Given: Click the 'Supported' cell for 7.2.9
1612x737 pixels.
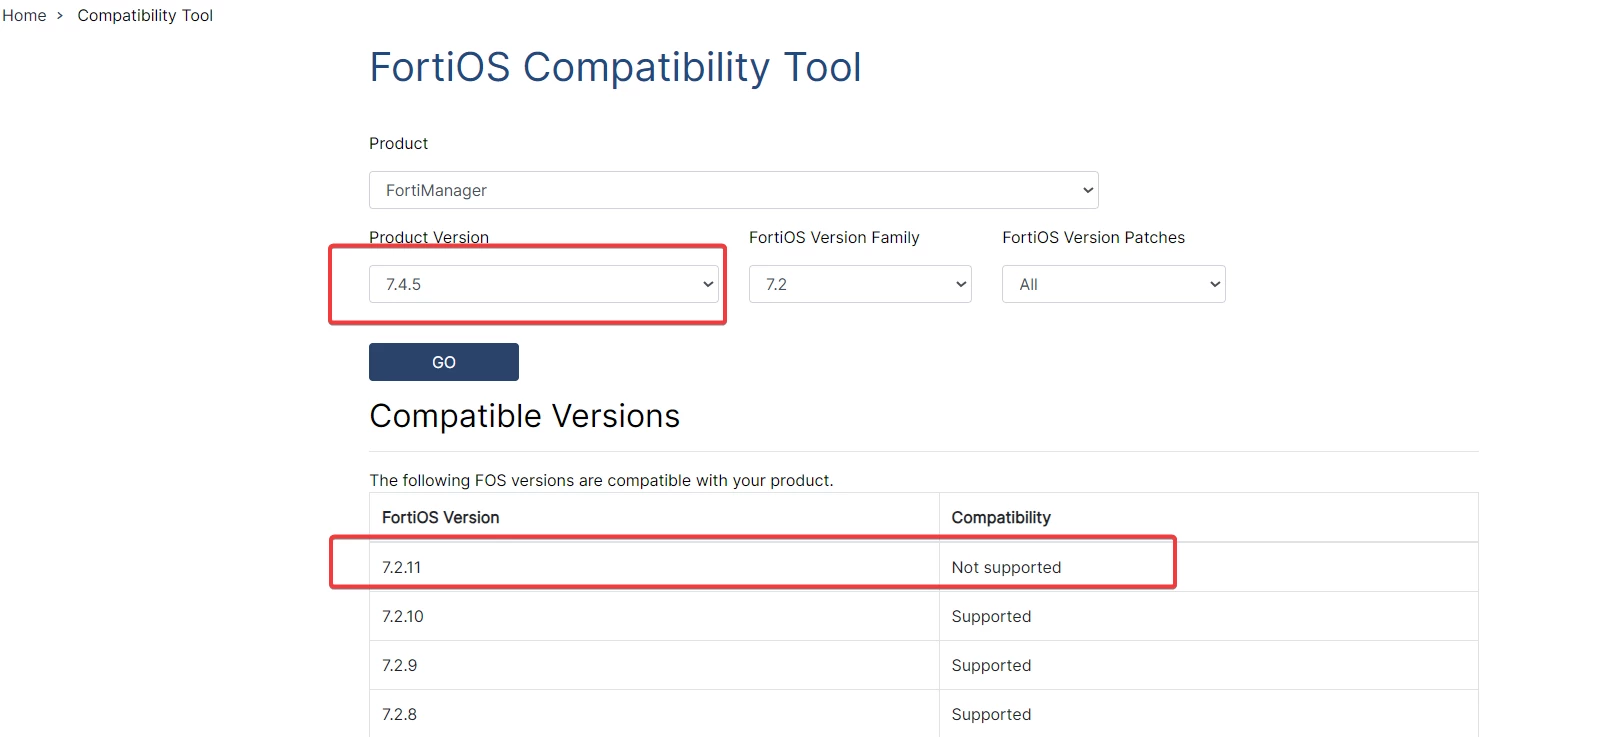Looking at the screenshot, I should click(x=1208, y=665).
